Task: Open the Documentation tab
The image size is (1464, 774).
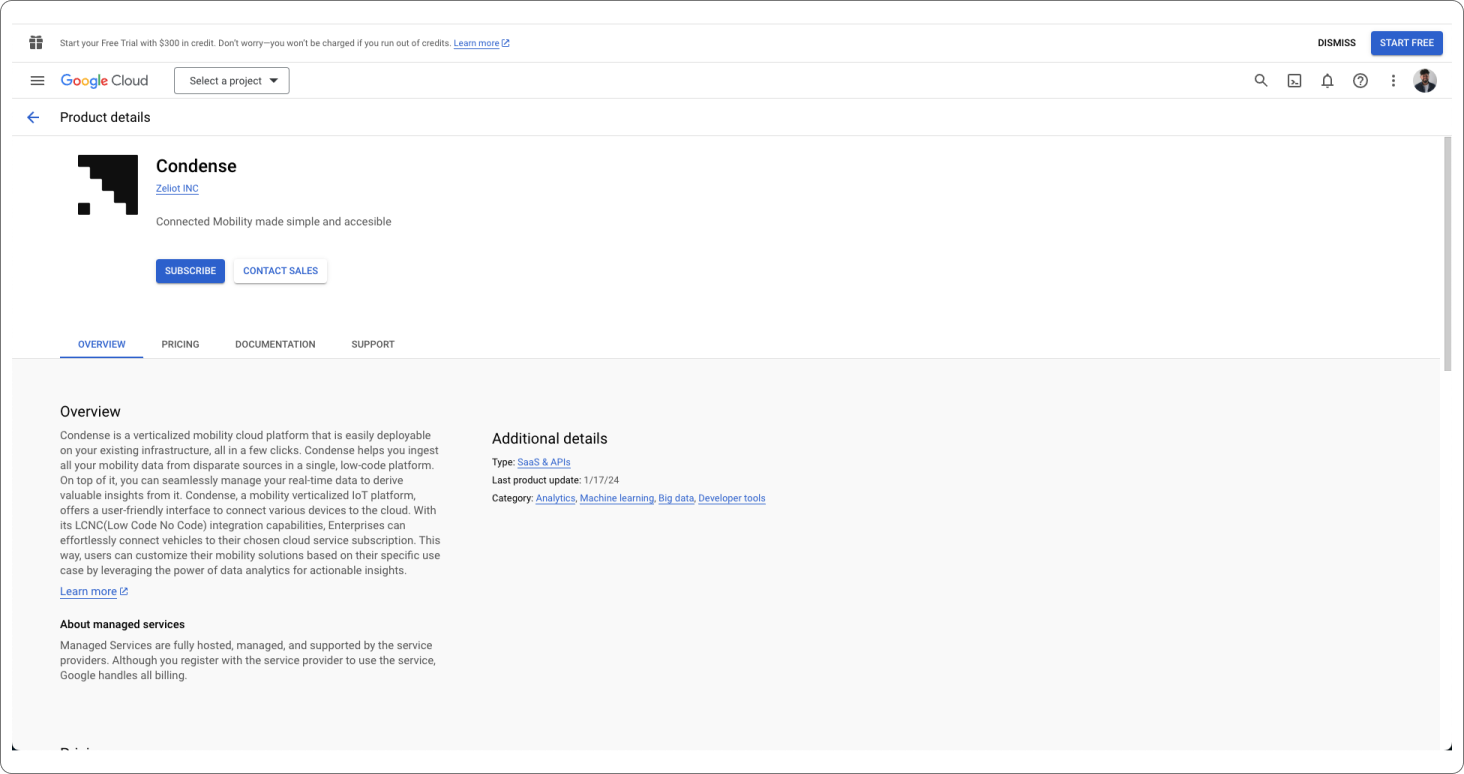Action: click(275, 344)
